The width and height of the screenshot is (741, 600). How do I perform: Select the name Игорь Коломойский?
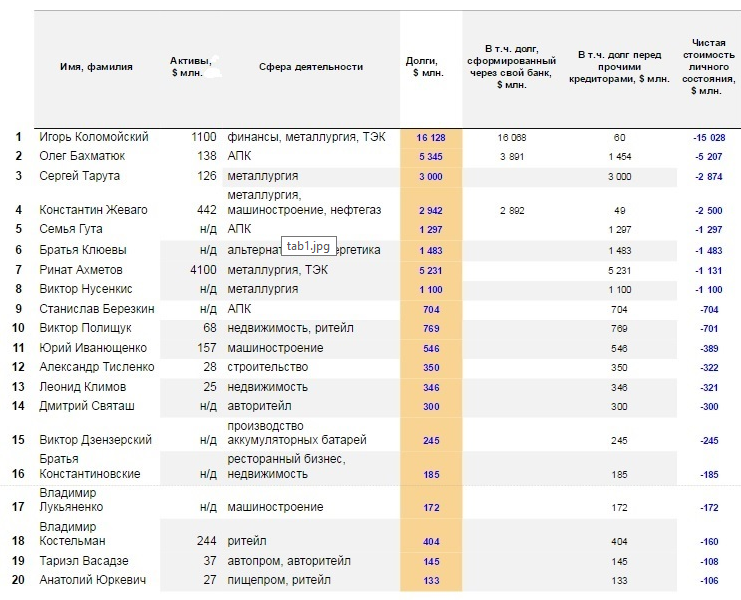[94, 137]
